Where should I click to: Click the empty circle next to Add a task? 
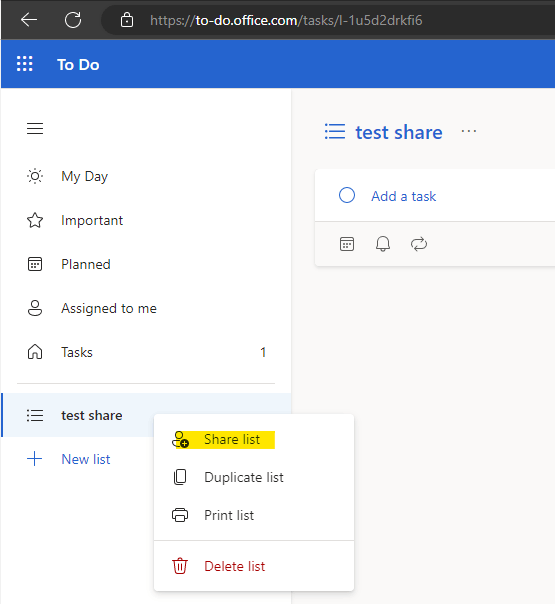(347, 195)
